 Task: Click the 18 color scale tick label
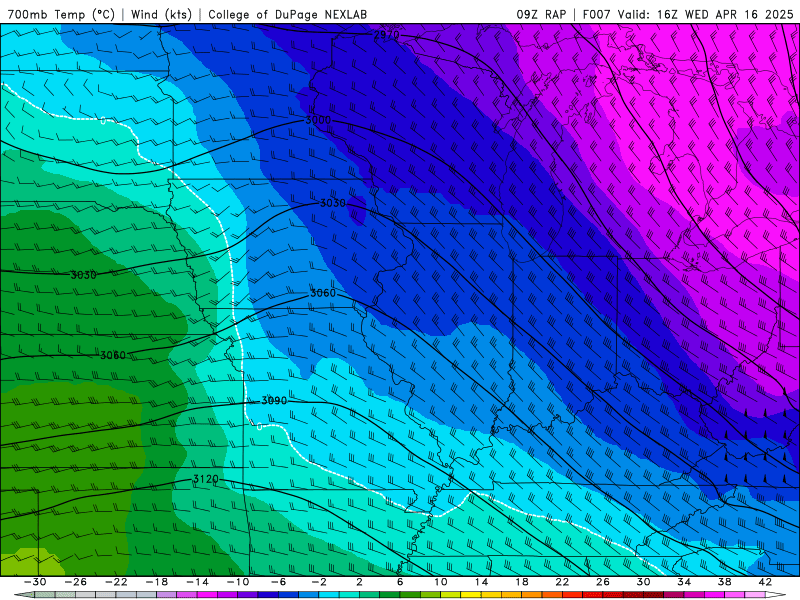click(521, 582)
